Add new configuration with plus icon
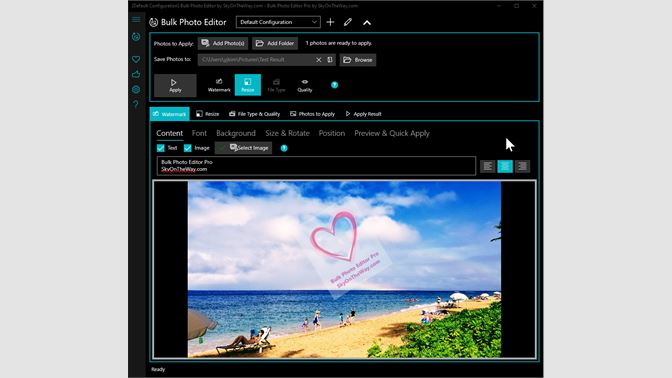 pyautogui.click(x=330, y=22)
